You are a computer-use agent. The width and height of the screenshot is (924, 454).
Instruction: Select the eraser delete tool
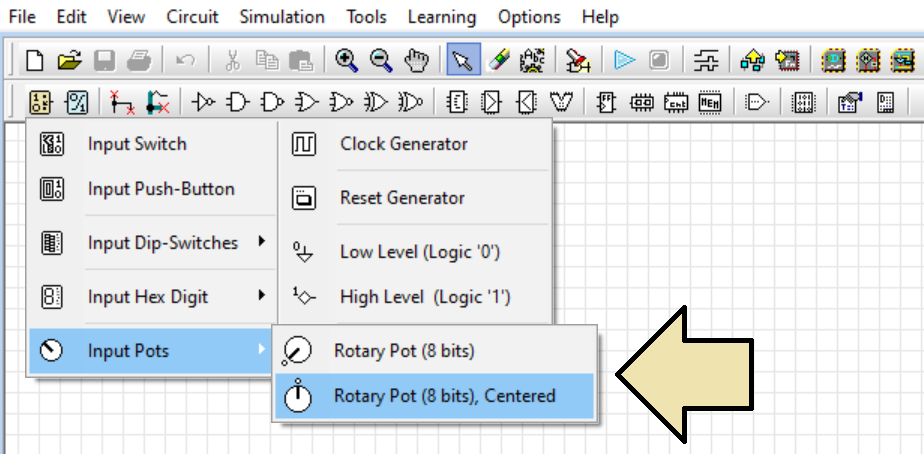point(499,60)
